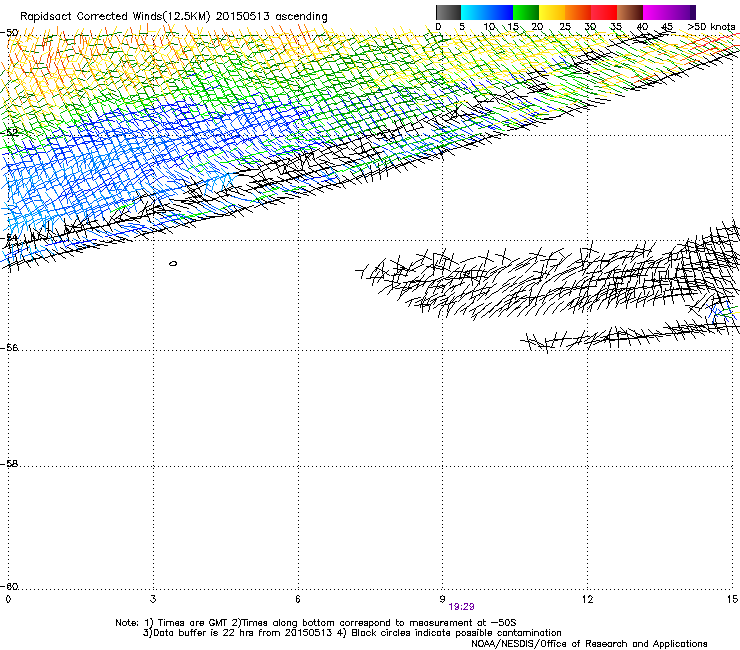The width and height of the screenshot is (740, 650).
Task: Select the gray 0-5 knots color swatch
Action: click(x=448, y=12)
